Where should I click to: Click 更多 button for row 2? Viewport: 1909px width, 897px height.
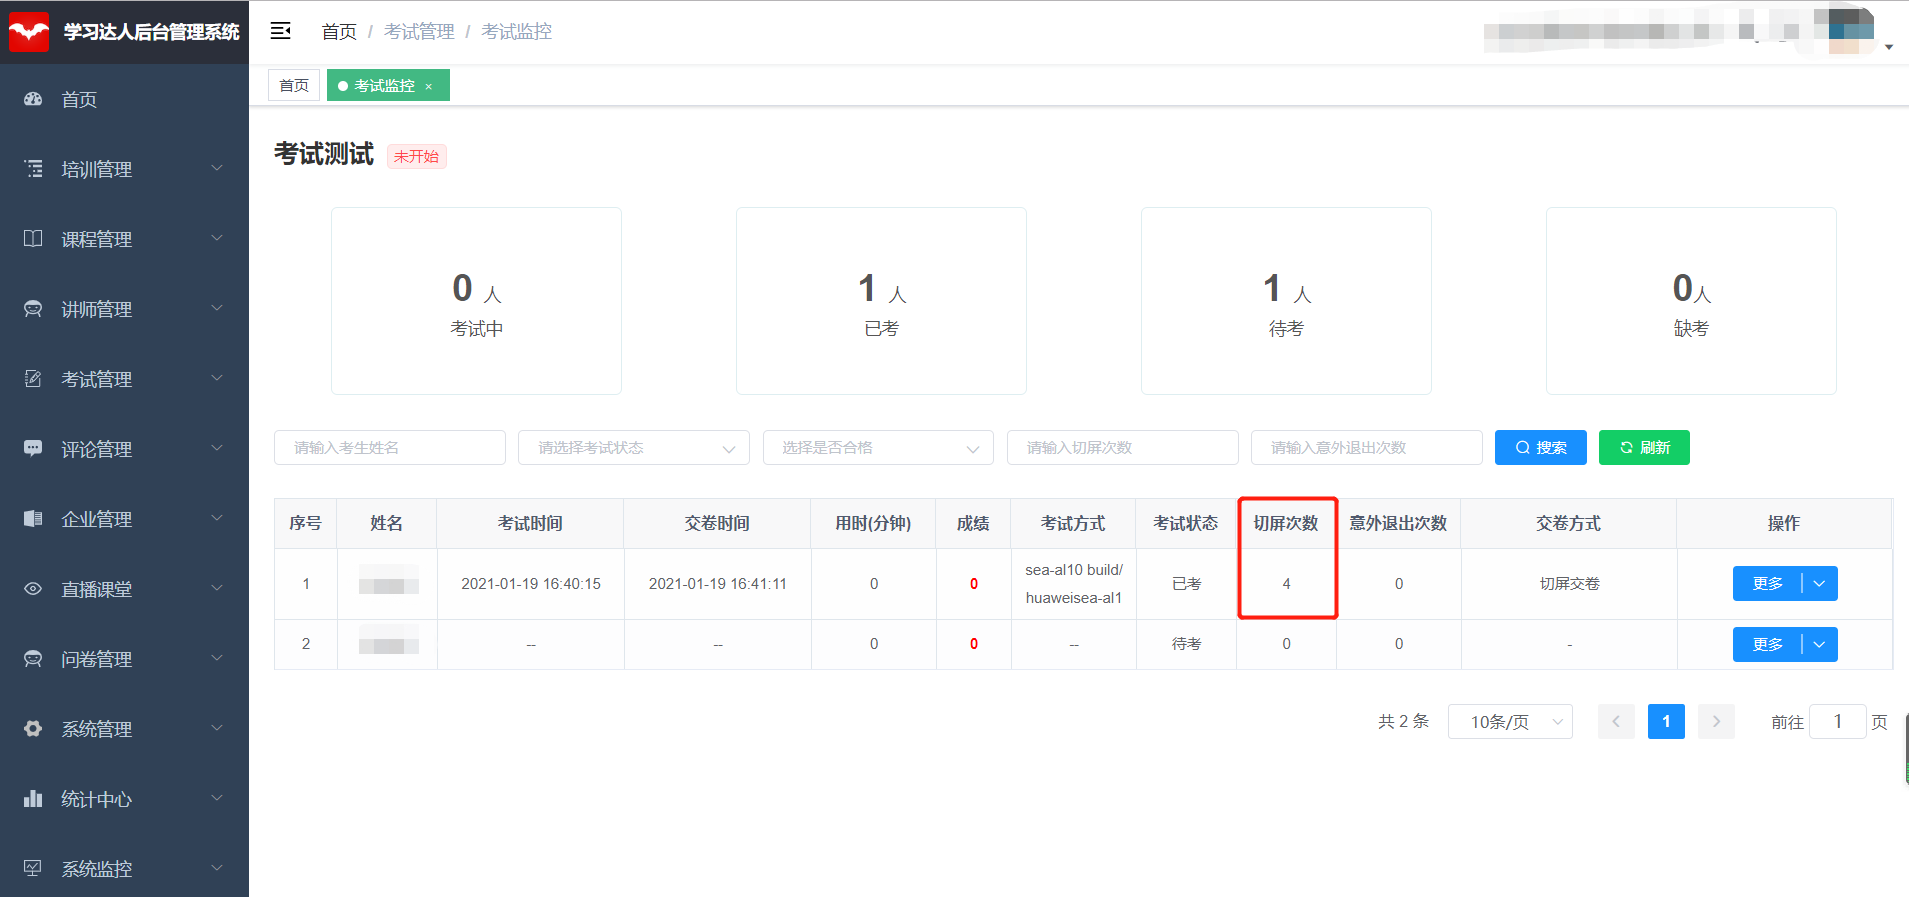pyautogui.click(x=1767, y=644)
